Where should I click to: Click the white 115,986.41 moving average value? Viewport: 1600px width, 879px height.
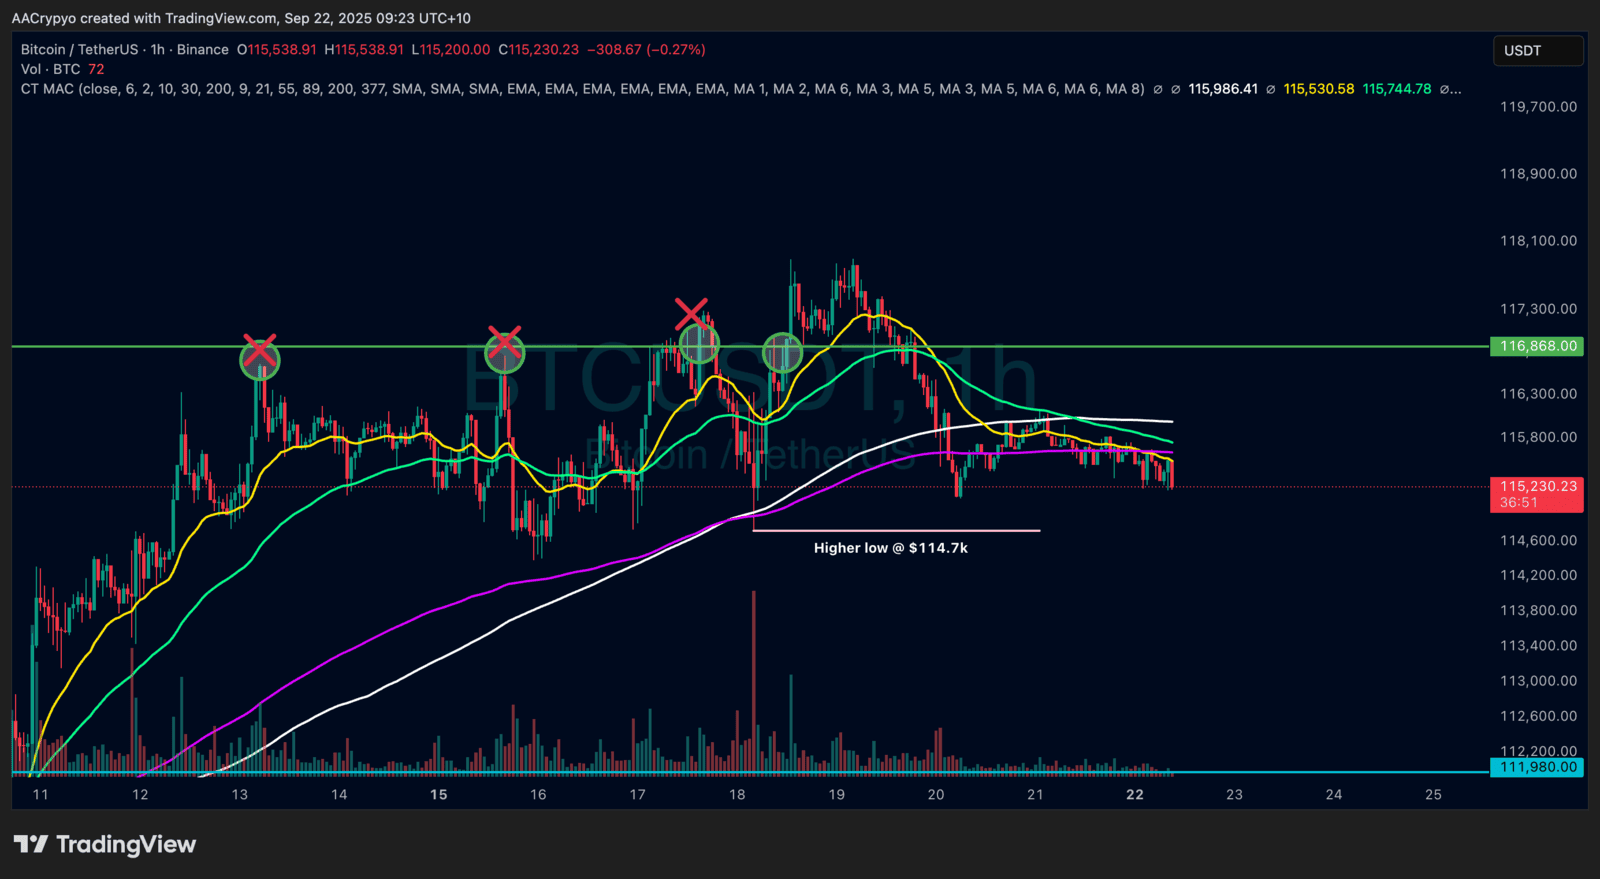1222,89
